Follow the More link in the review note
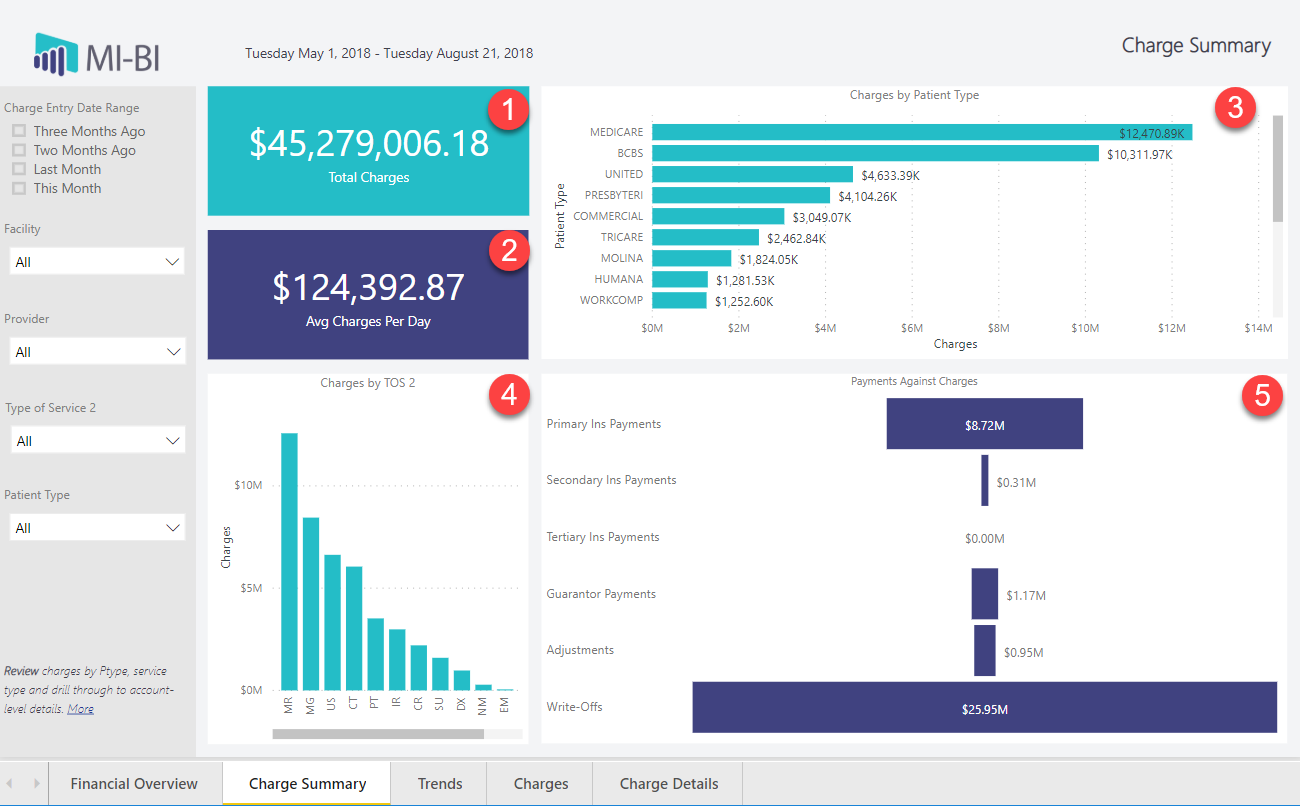 click(x=80, y=709)
